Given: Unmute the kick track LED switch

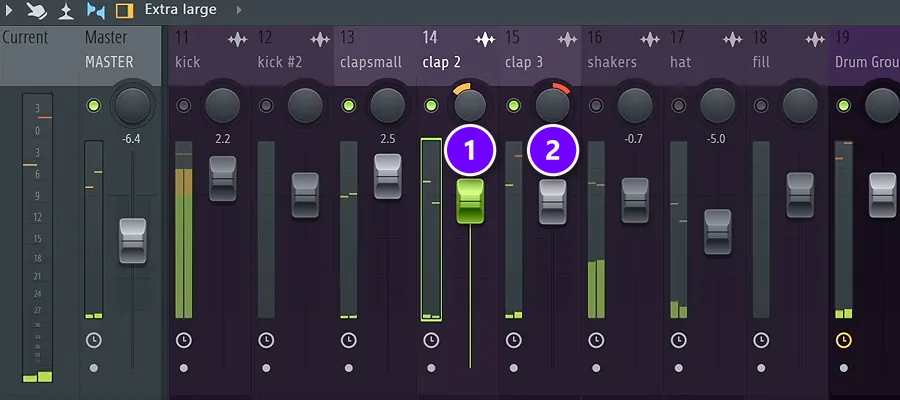Looking at the screenshot, I should click(x=183, y=106).
